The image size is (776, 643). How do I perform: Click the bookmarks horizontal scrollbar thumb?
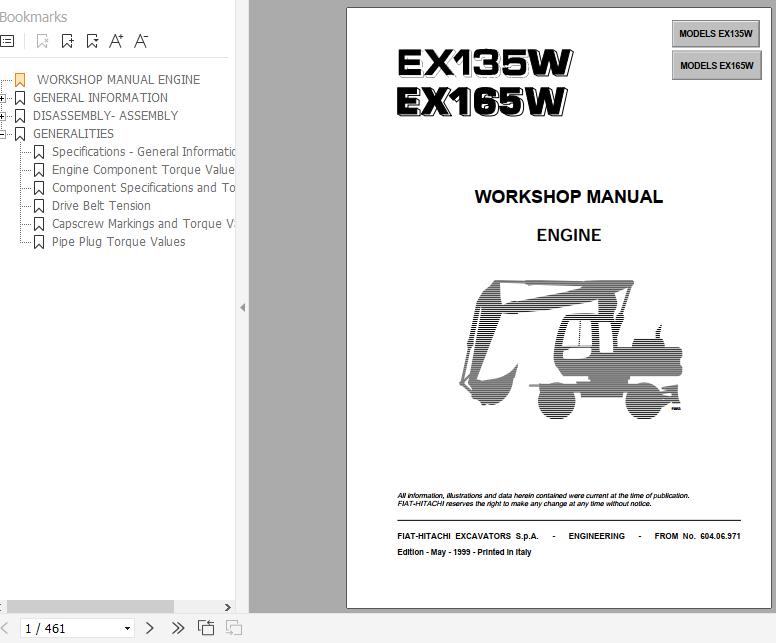[90, 607]
